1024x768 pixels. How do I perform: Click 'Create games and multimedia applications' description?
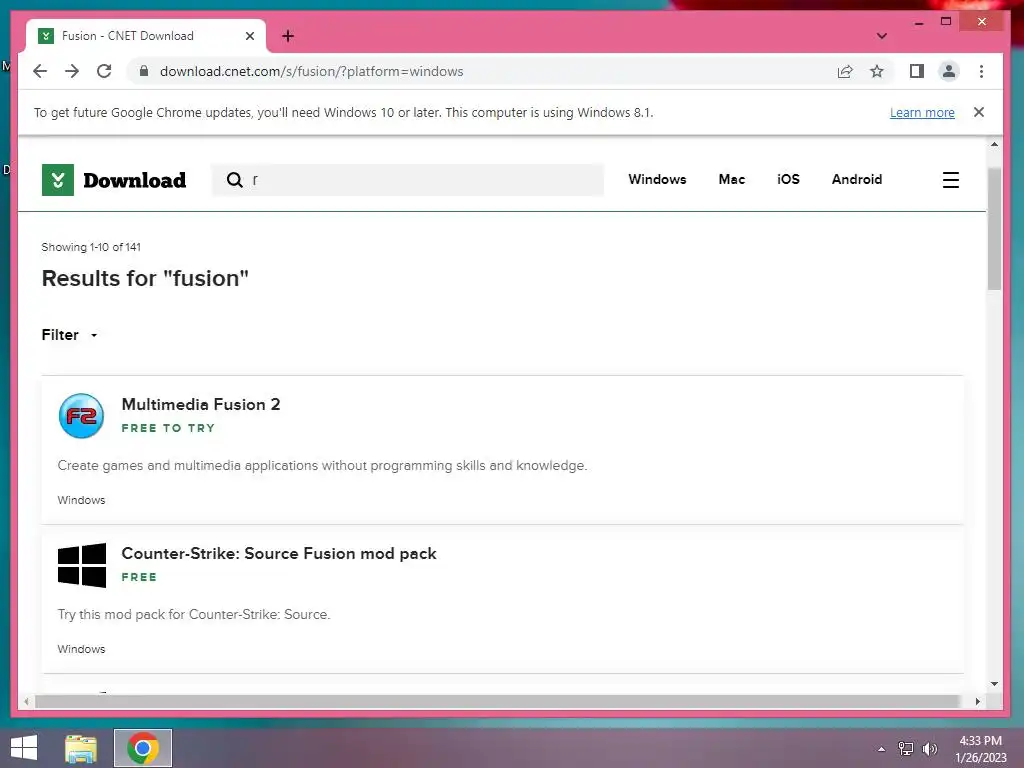point(323,466)
